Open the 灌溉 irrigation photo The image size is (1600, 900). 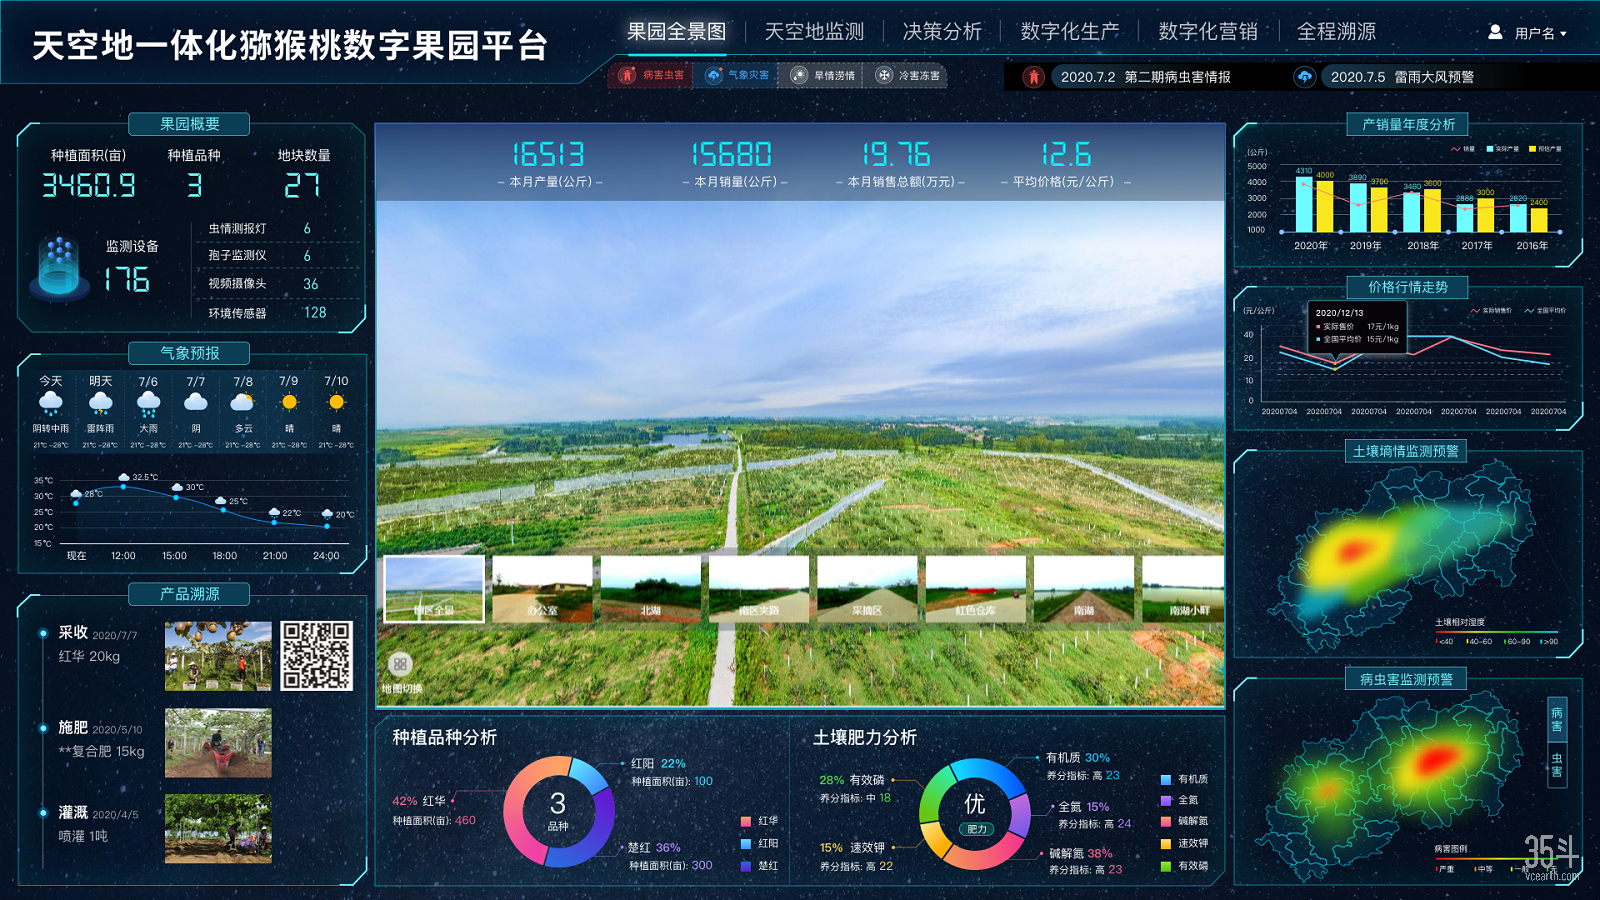[x=218, y=829]
